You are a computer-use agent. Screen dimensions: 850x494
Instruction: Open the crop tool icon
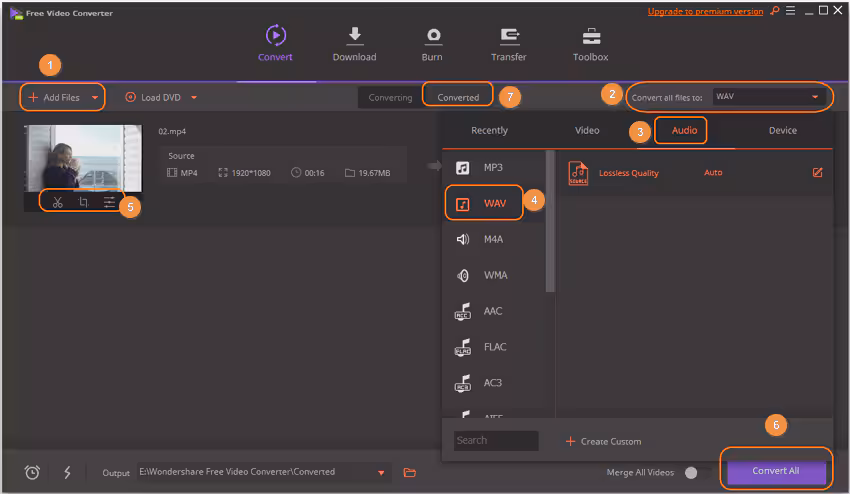(83, 202)
